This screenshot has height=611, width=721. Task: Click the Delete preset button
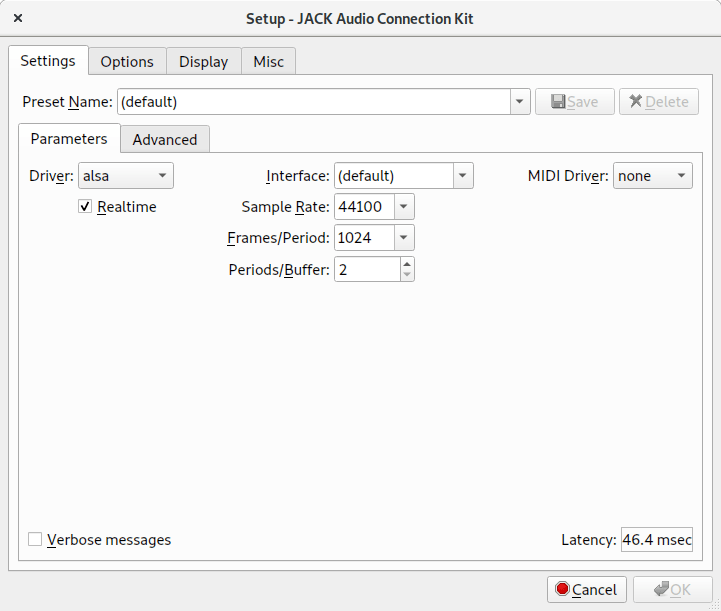[658, 102]
